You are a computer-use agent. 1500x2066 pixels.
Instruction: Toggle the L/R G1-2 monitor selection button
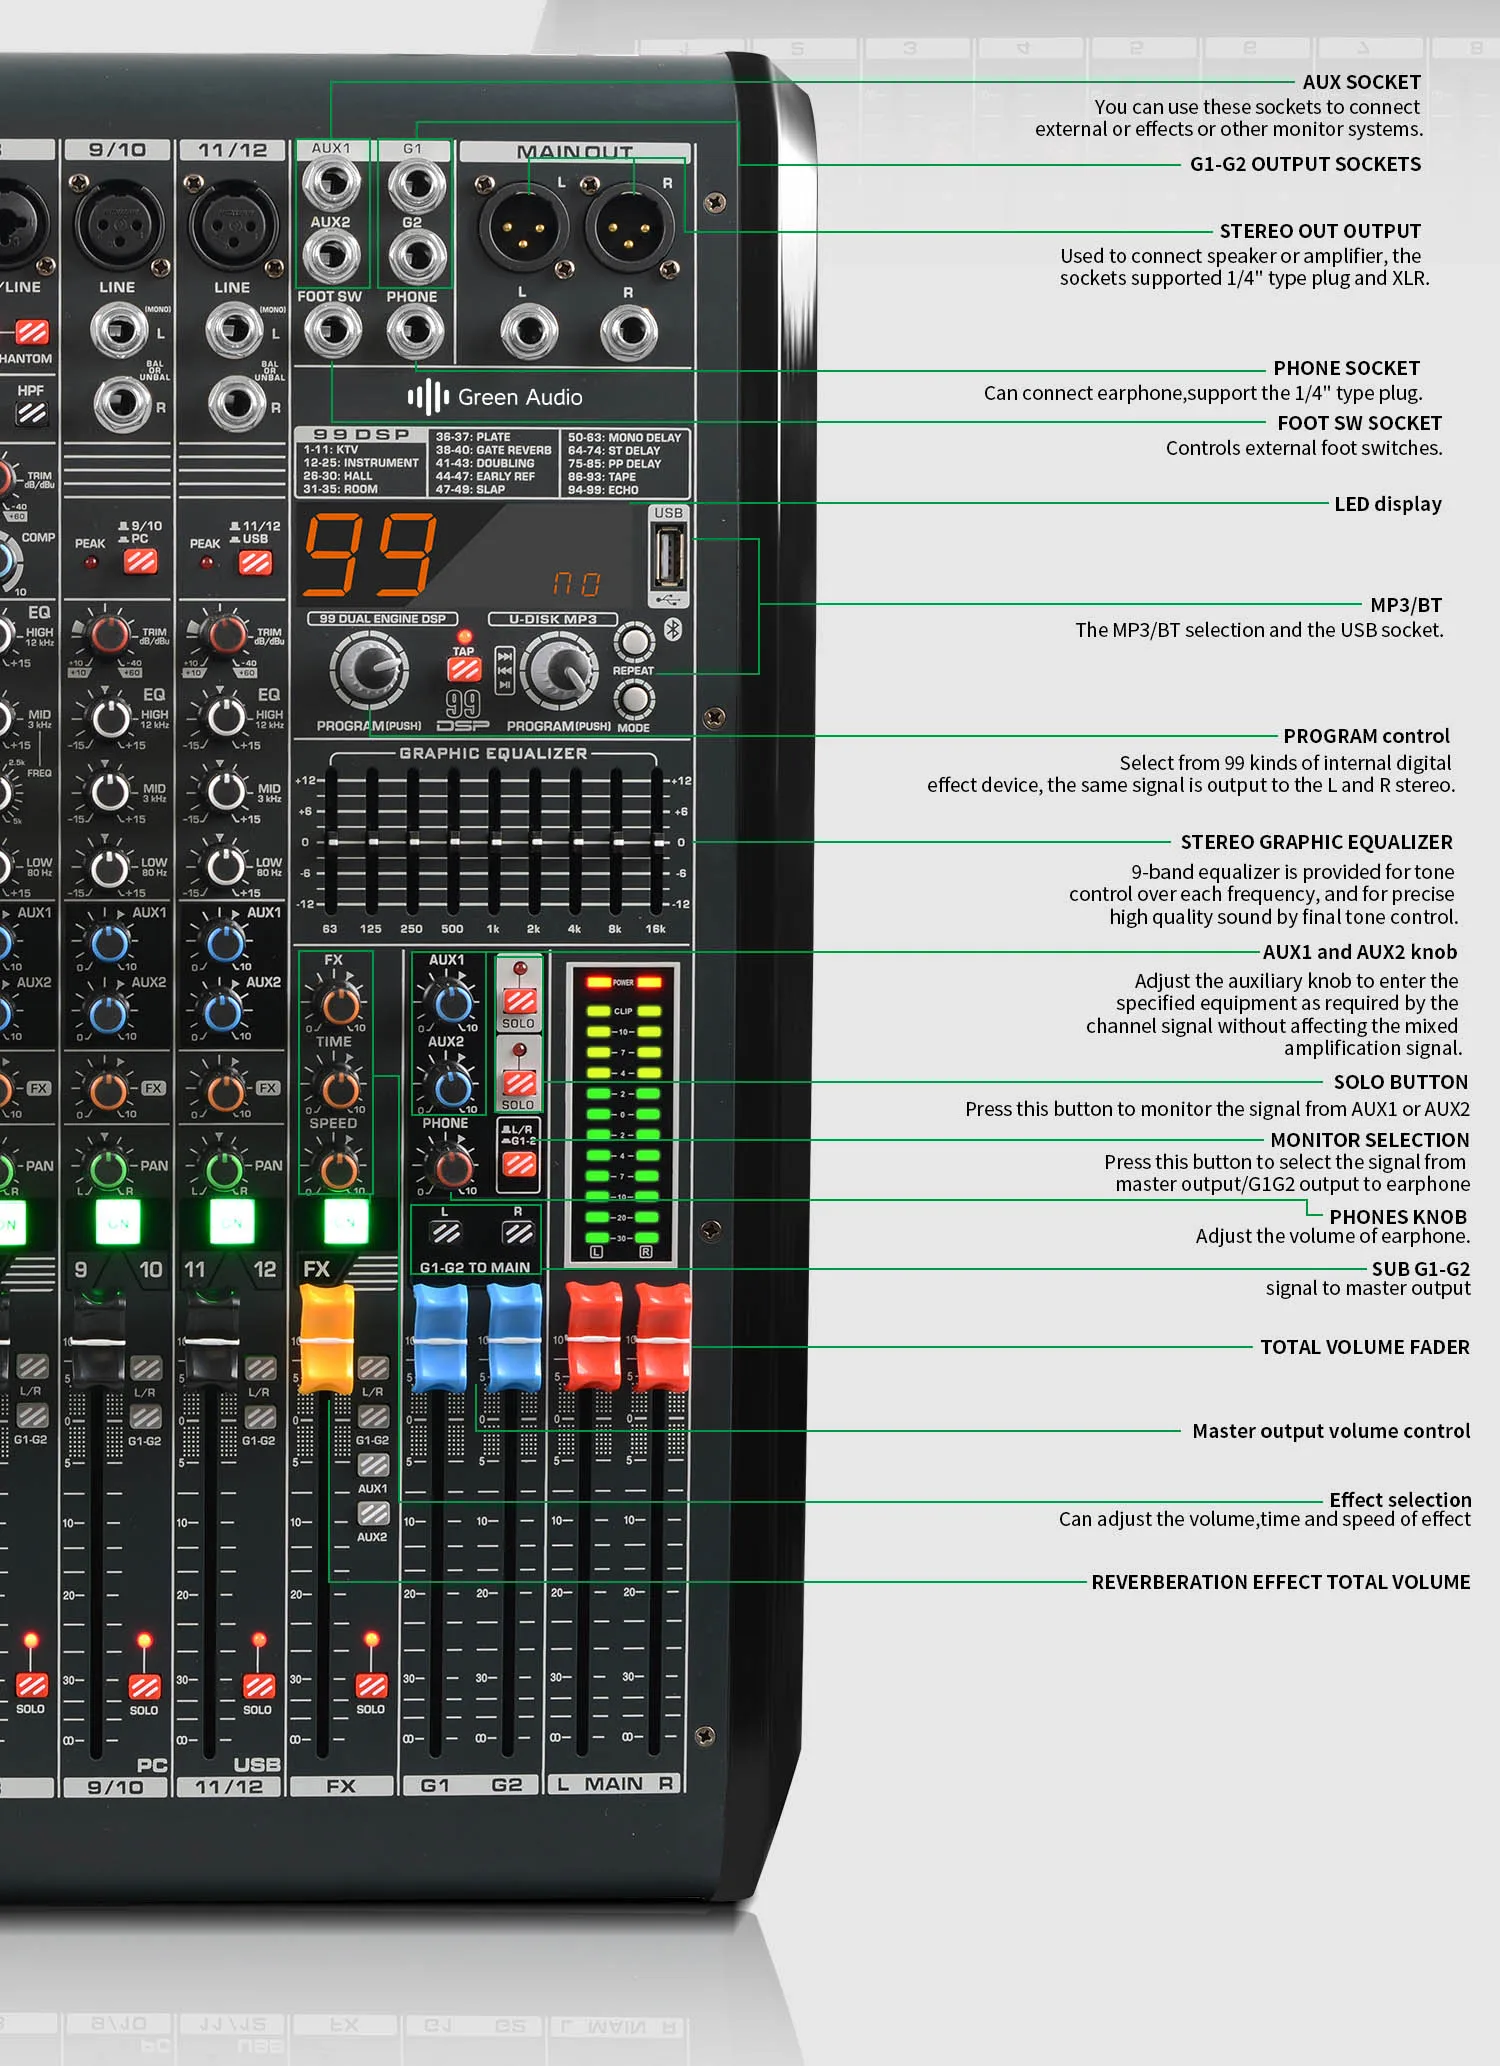click(x=519, y=1163)
